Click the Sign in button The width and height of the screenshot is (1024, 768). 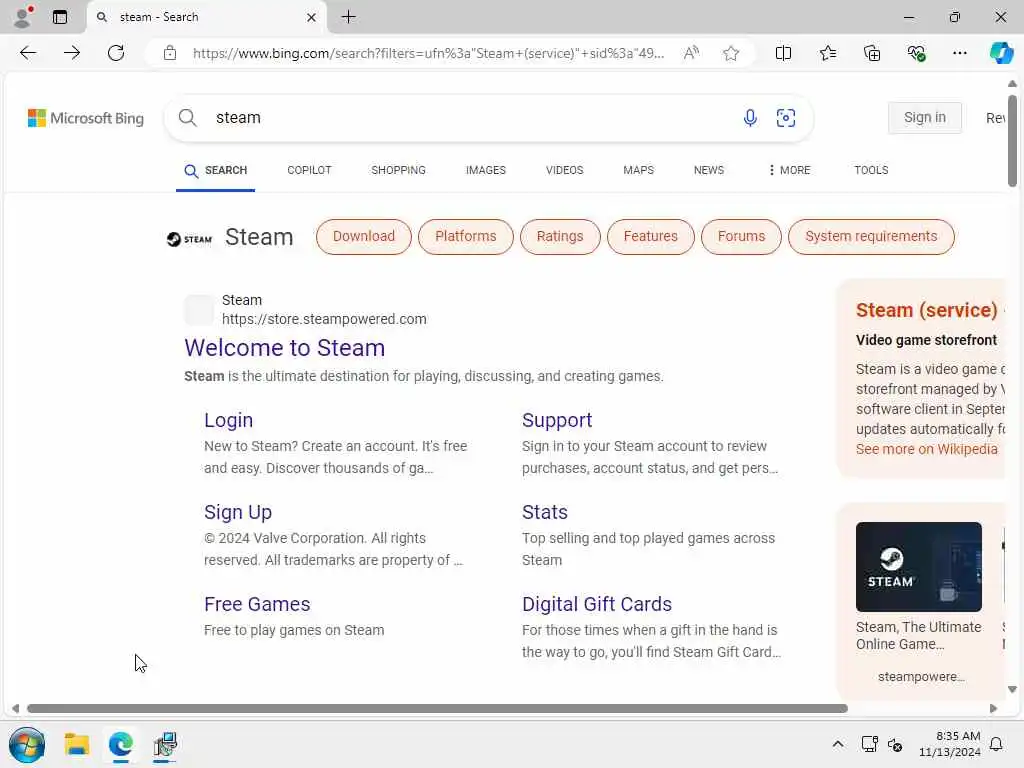point(925,118)
